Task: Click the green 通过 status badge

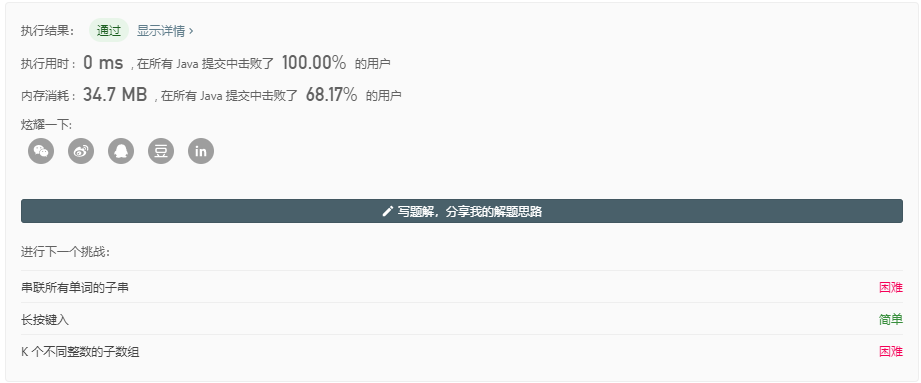Action: click(109, 31)
